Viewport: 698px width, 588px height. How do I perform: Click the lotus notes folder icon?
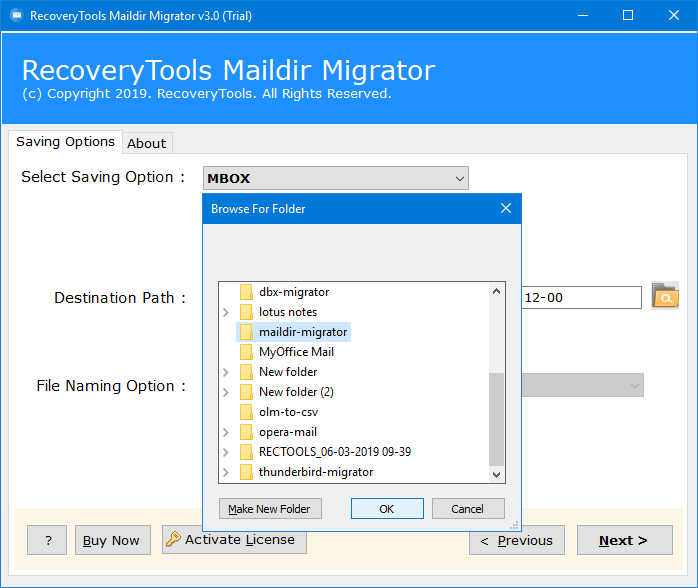[x=246, y=312]
